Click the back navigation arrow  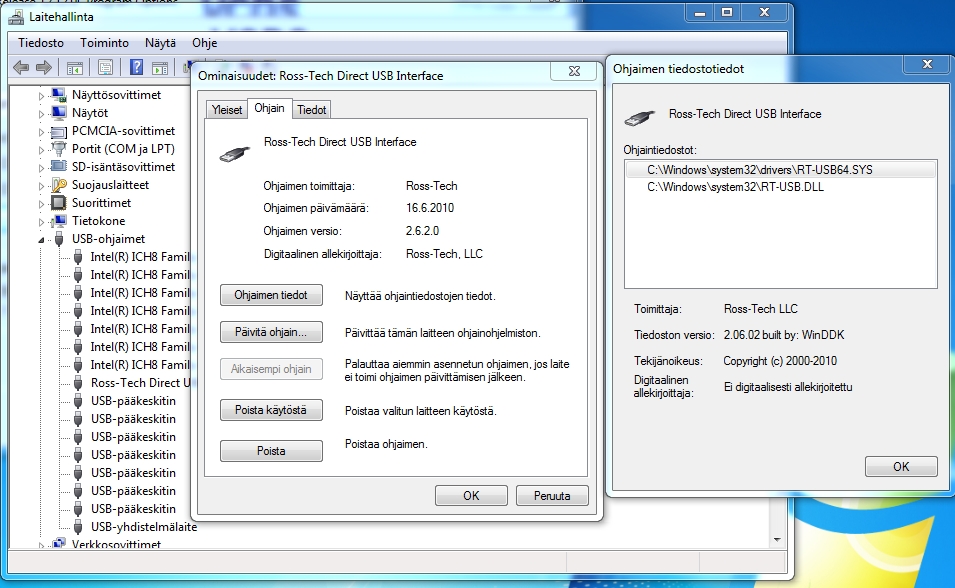21,68
